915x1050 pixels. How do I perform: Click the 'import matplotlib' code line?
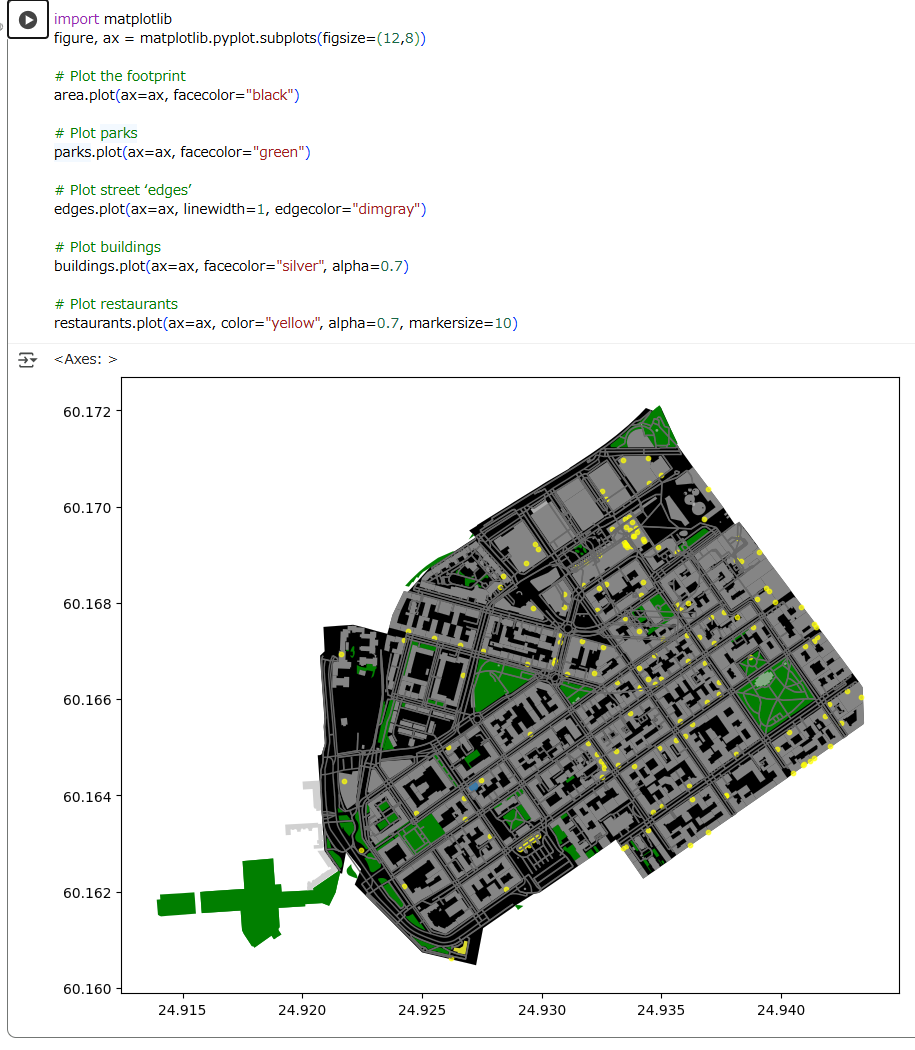click(x=113, y=19)
